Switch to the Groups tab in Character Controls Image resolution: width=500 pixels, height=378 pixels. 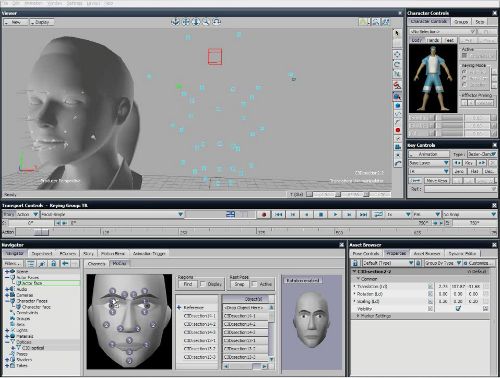461,22
